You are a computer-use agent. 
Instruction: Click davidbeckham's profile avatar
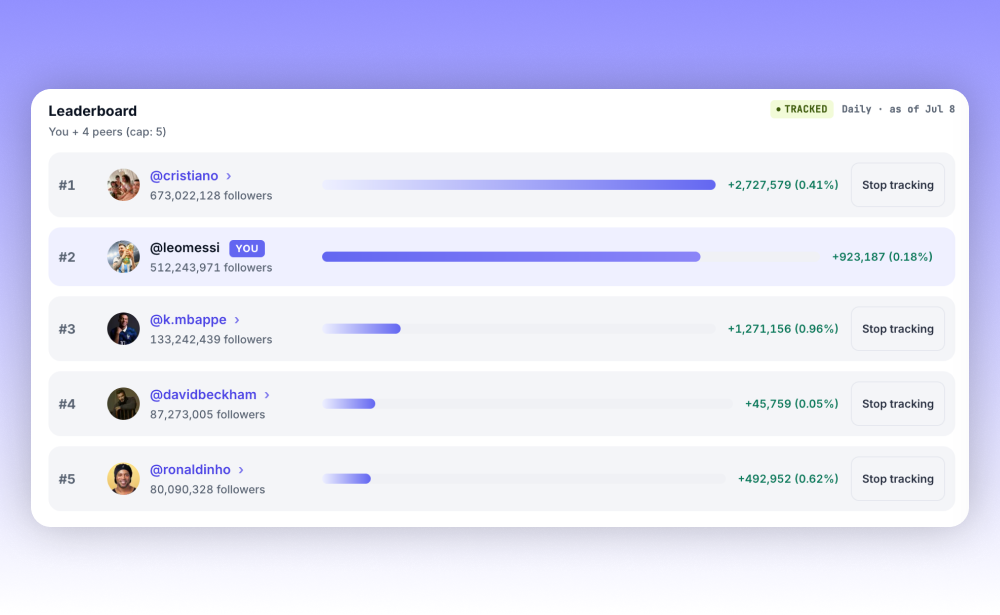123,404
